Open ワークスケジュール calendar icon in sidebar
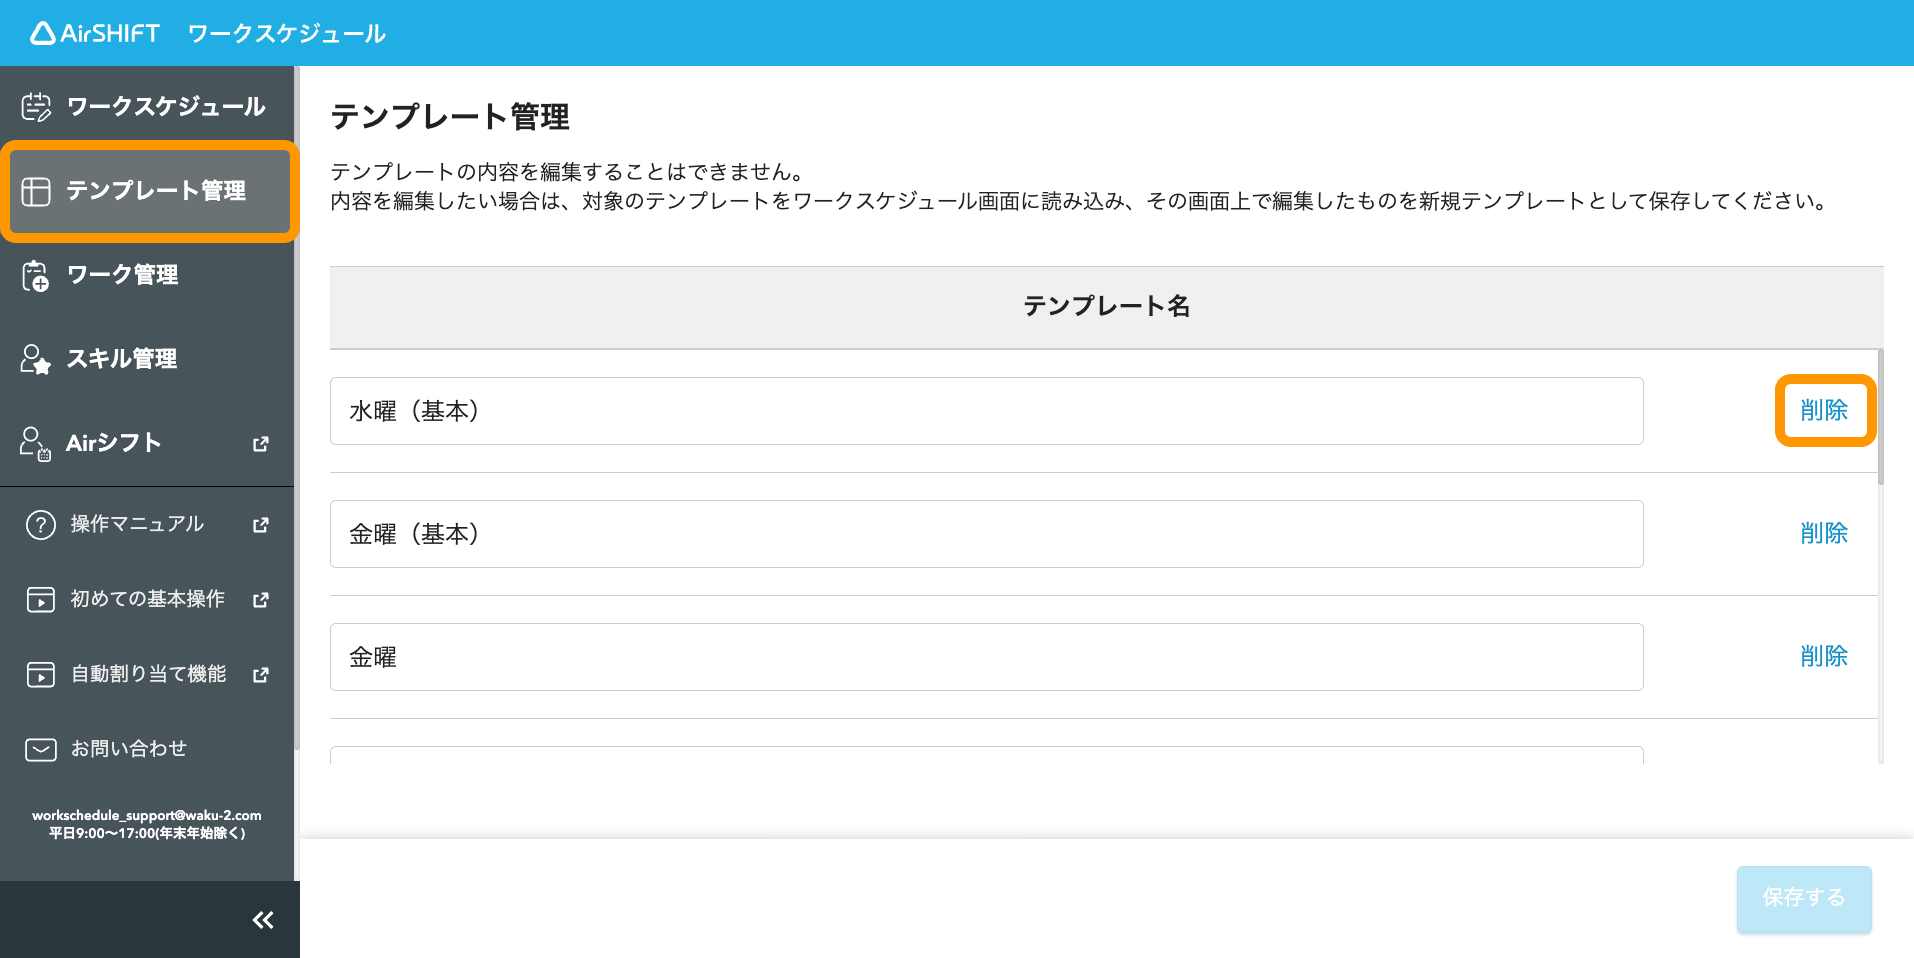 [x=36, y=106]
